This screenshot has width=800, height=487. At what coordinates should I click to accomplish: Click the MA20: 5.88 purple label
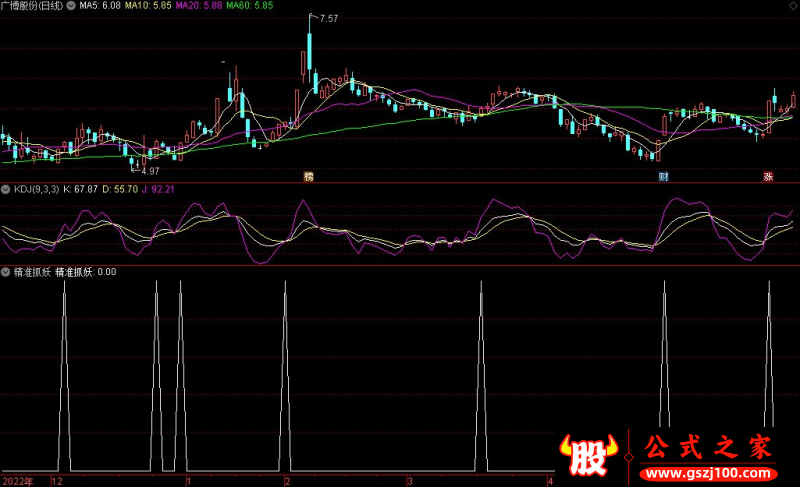tap(199, 6)
